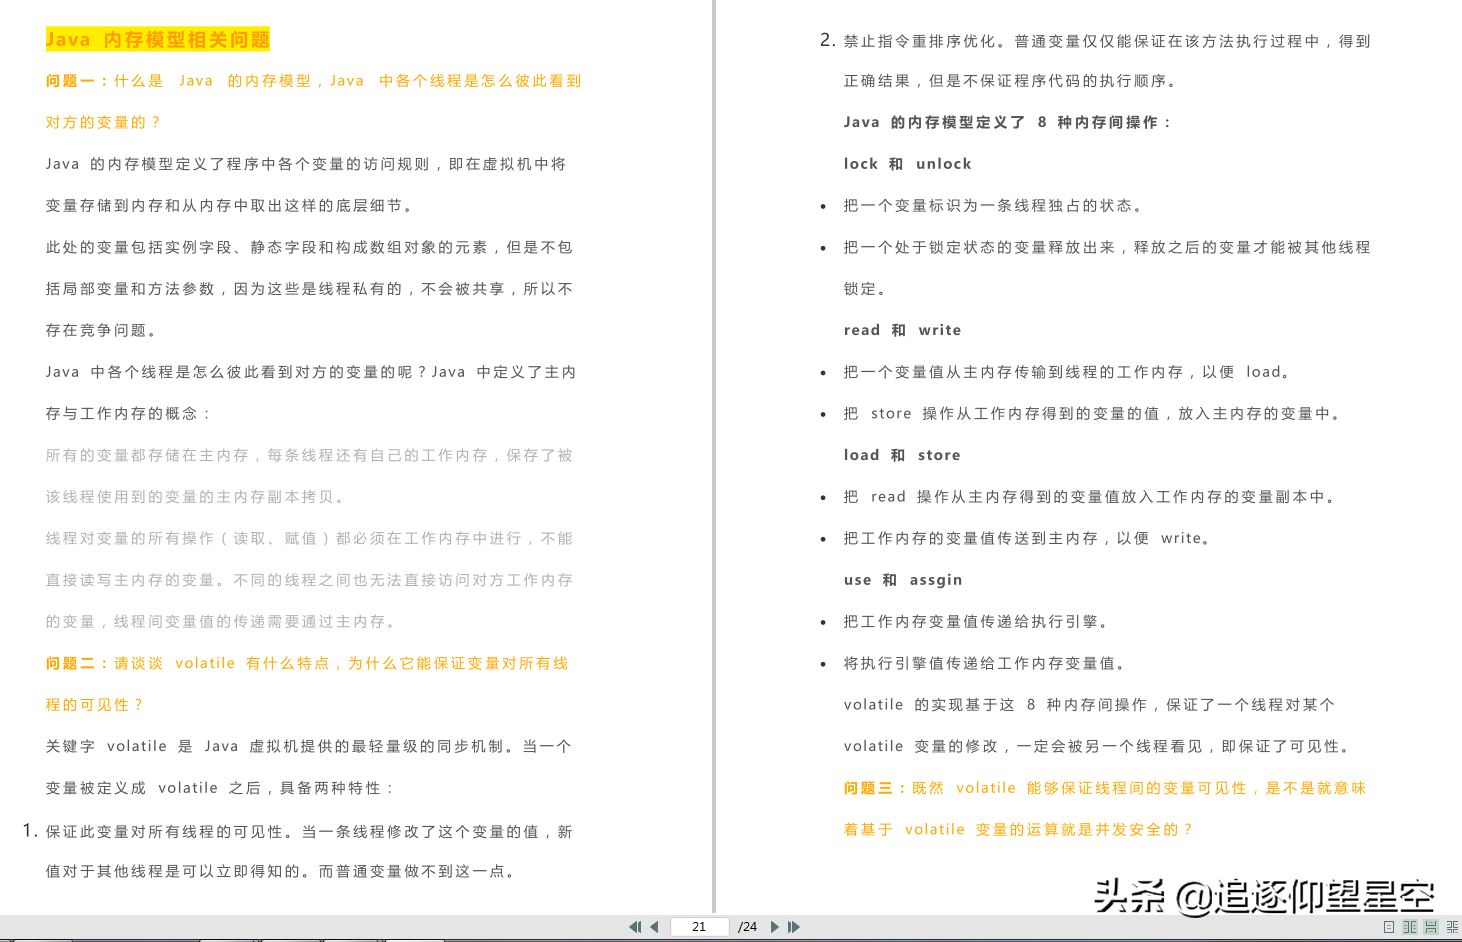The height and width of the screenshot is (942, 1462).
Task: Click bullet 把工作内存变量值传递给执行引擎
Action: pos(976,622)
